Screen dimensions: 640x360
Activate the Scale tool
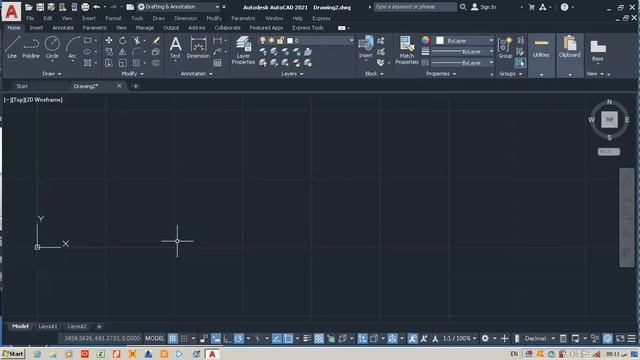pos(122,63)
